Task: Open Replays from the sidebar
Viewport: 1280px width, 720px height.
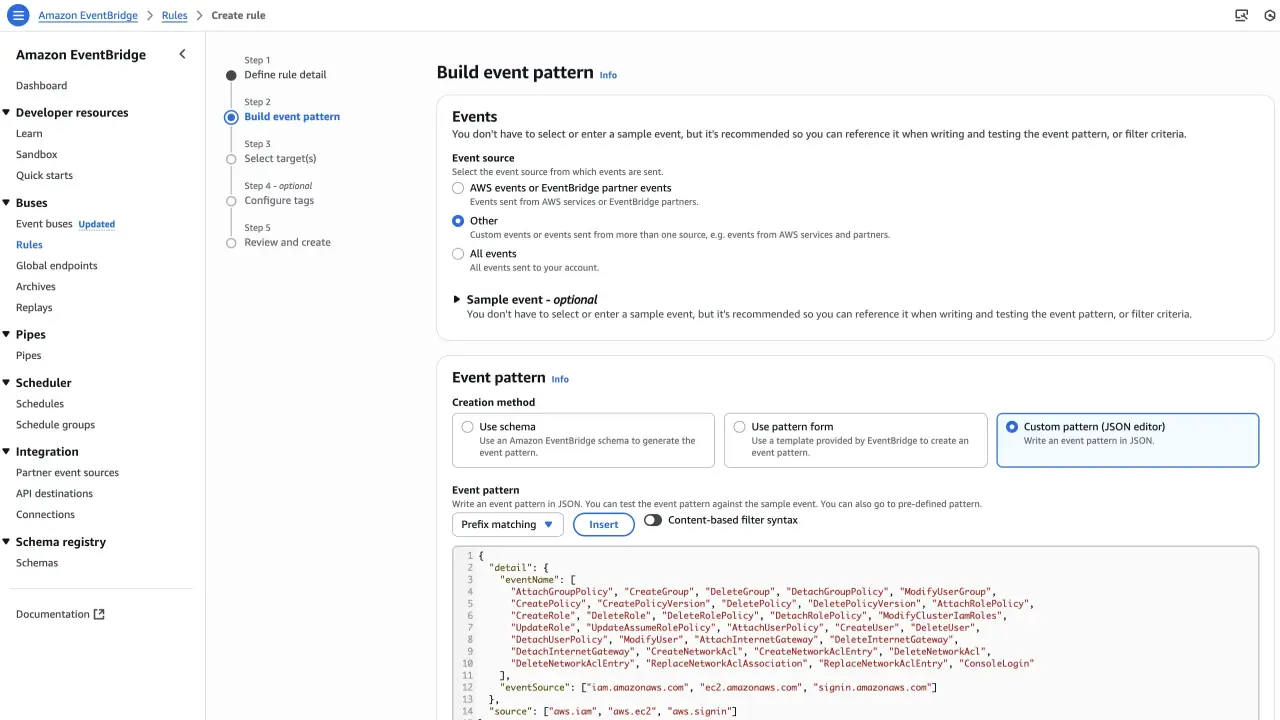Action: [x=34, y=308]
